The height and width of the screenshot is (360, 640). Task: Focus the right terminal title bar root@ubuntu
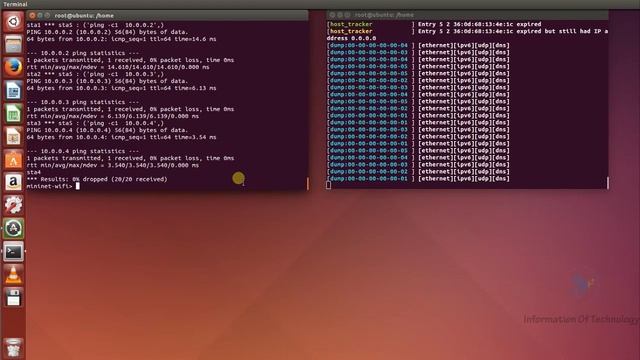click(x=467, y=15)
